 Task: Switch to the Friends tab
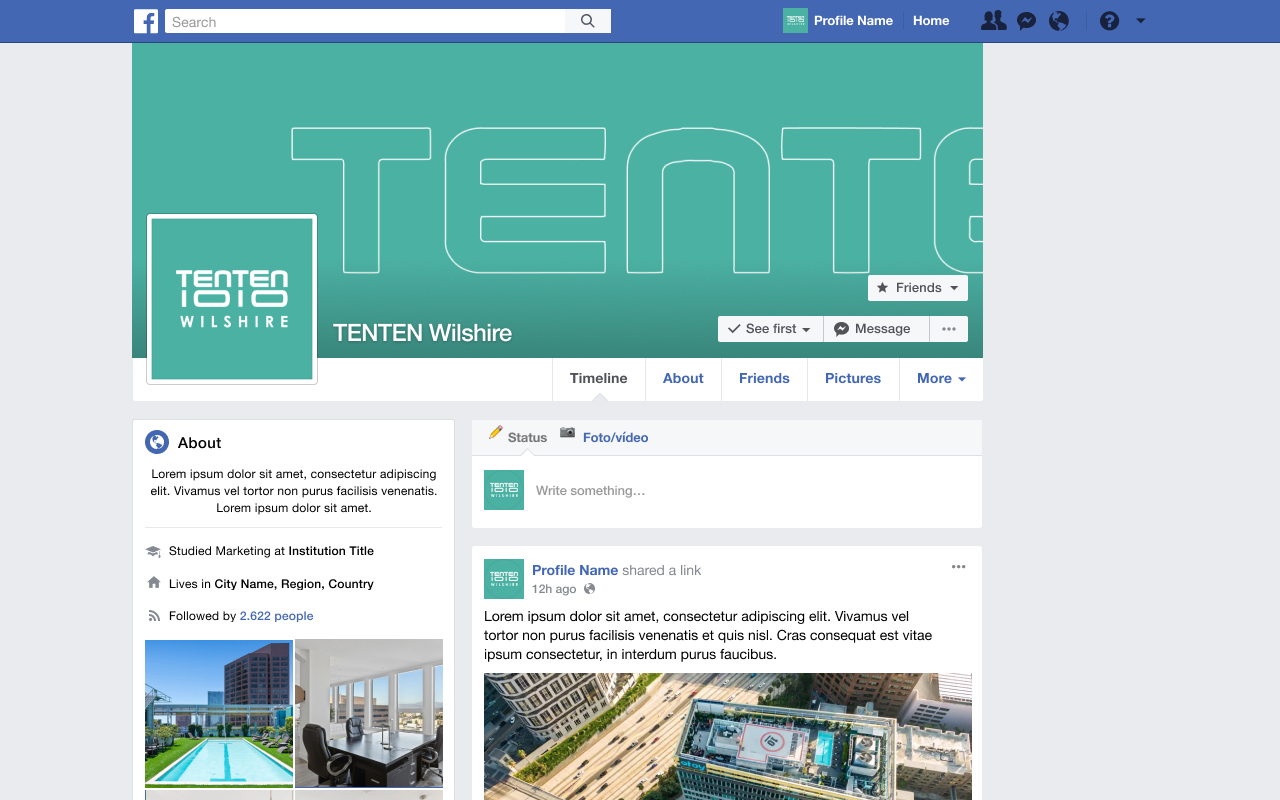(764, 379)
